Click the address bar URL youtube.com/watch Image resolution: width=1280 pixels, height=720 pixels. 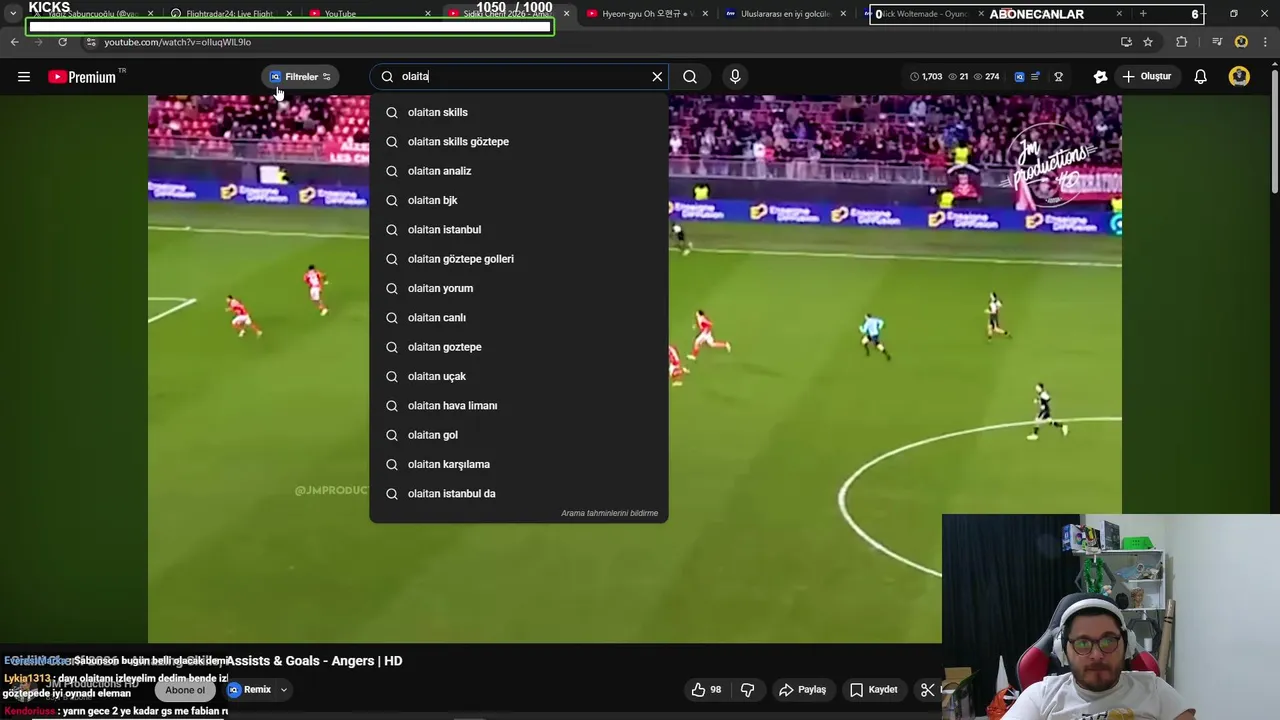click(177, 42)
